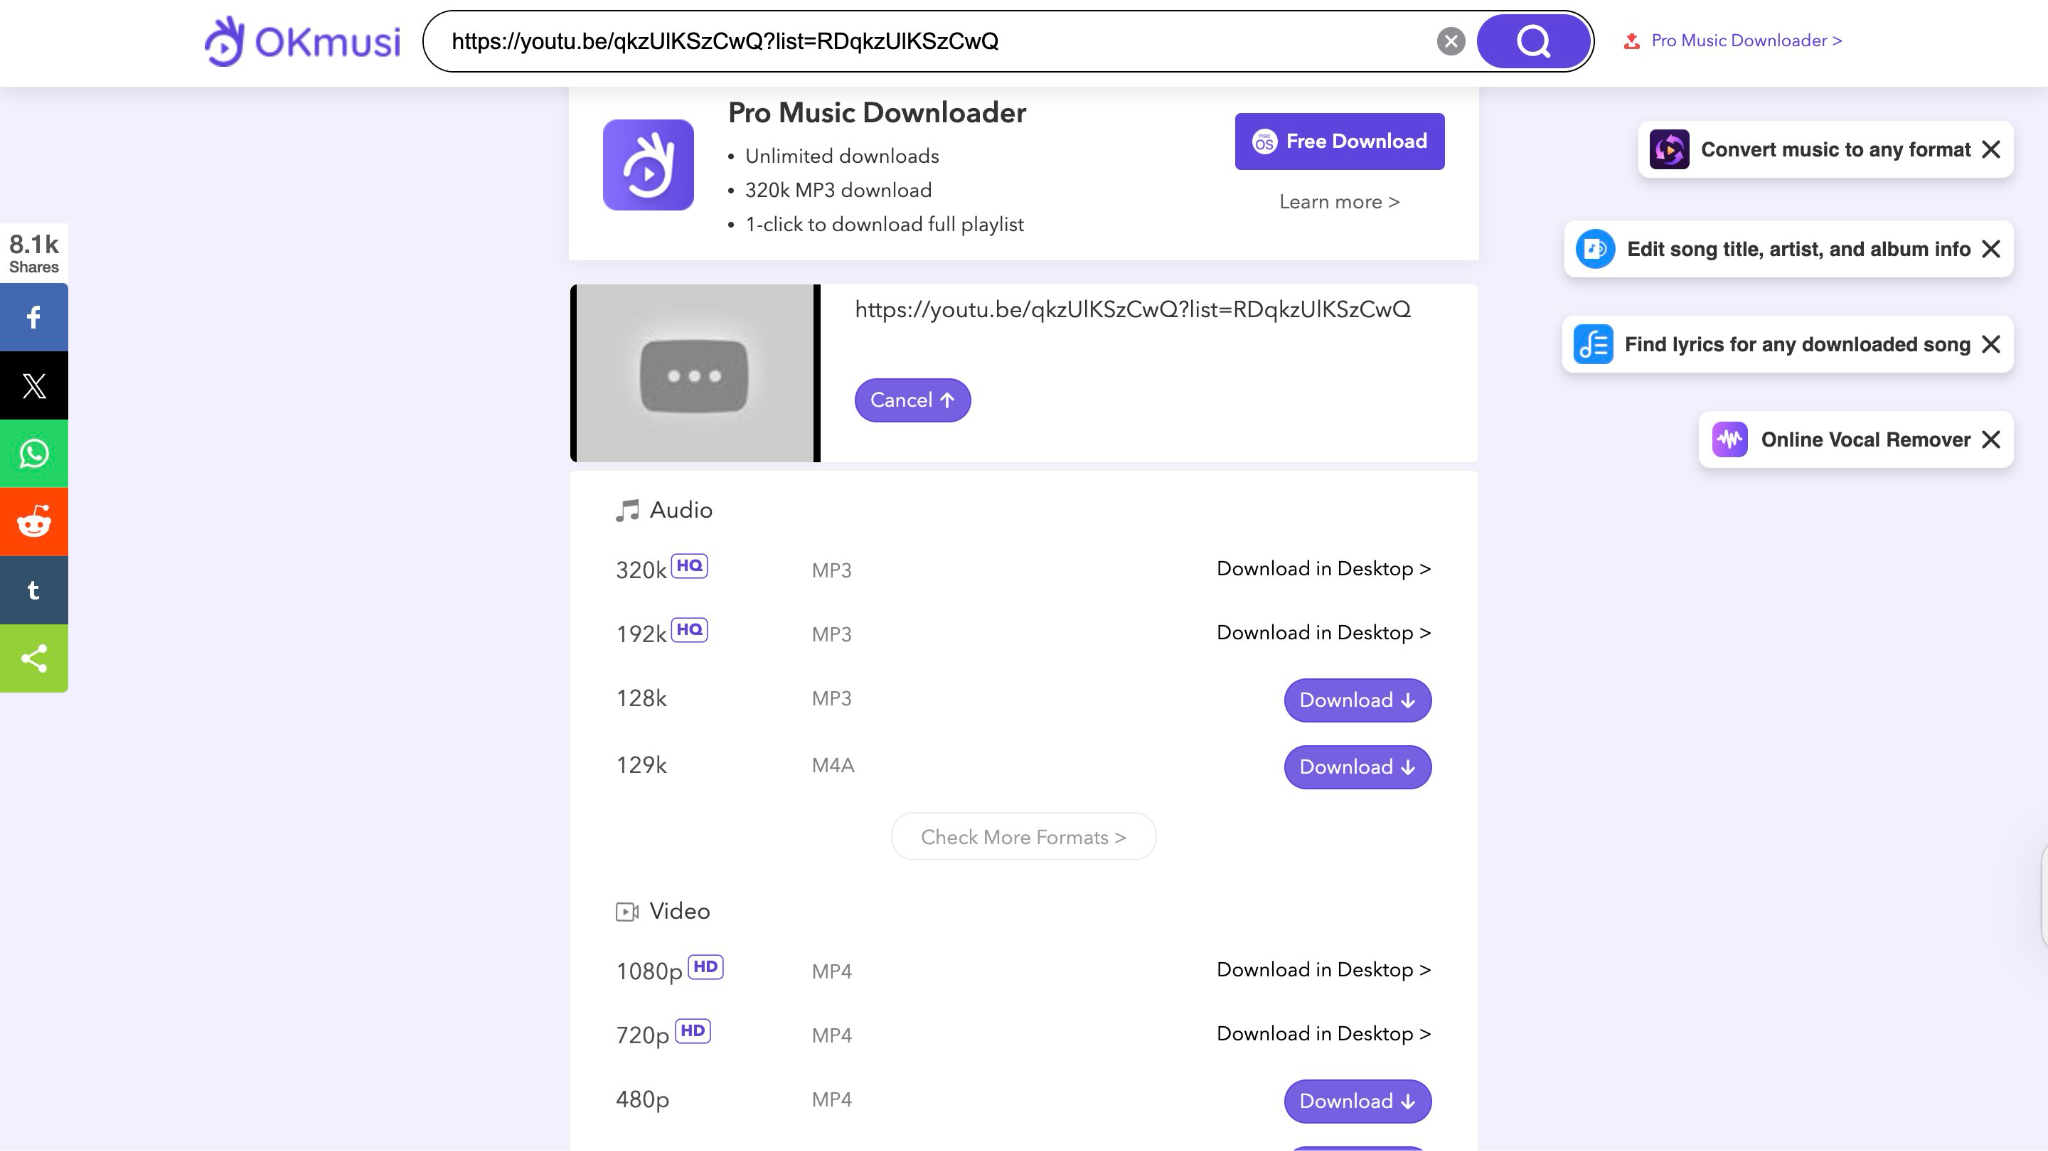Download the 129k M4A audio

(x=1357, y=767)
